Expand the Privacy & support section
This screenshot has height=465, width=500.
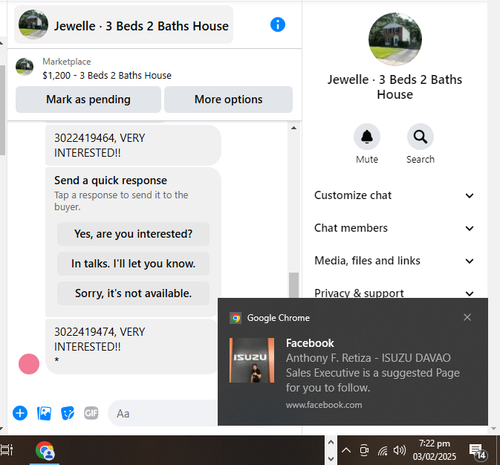394,293
